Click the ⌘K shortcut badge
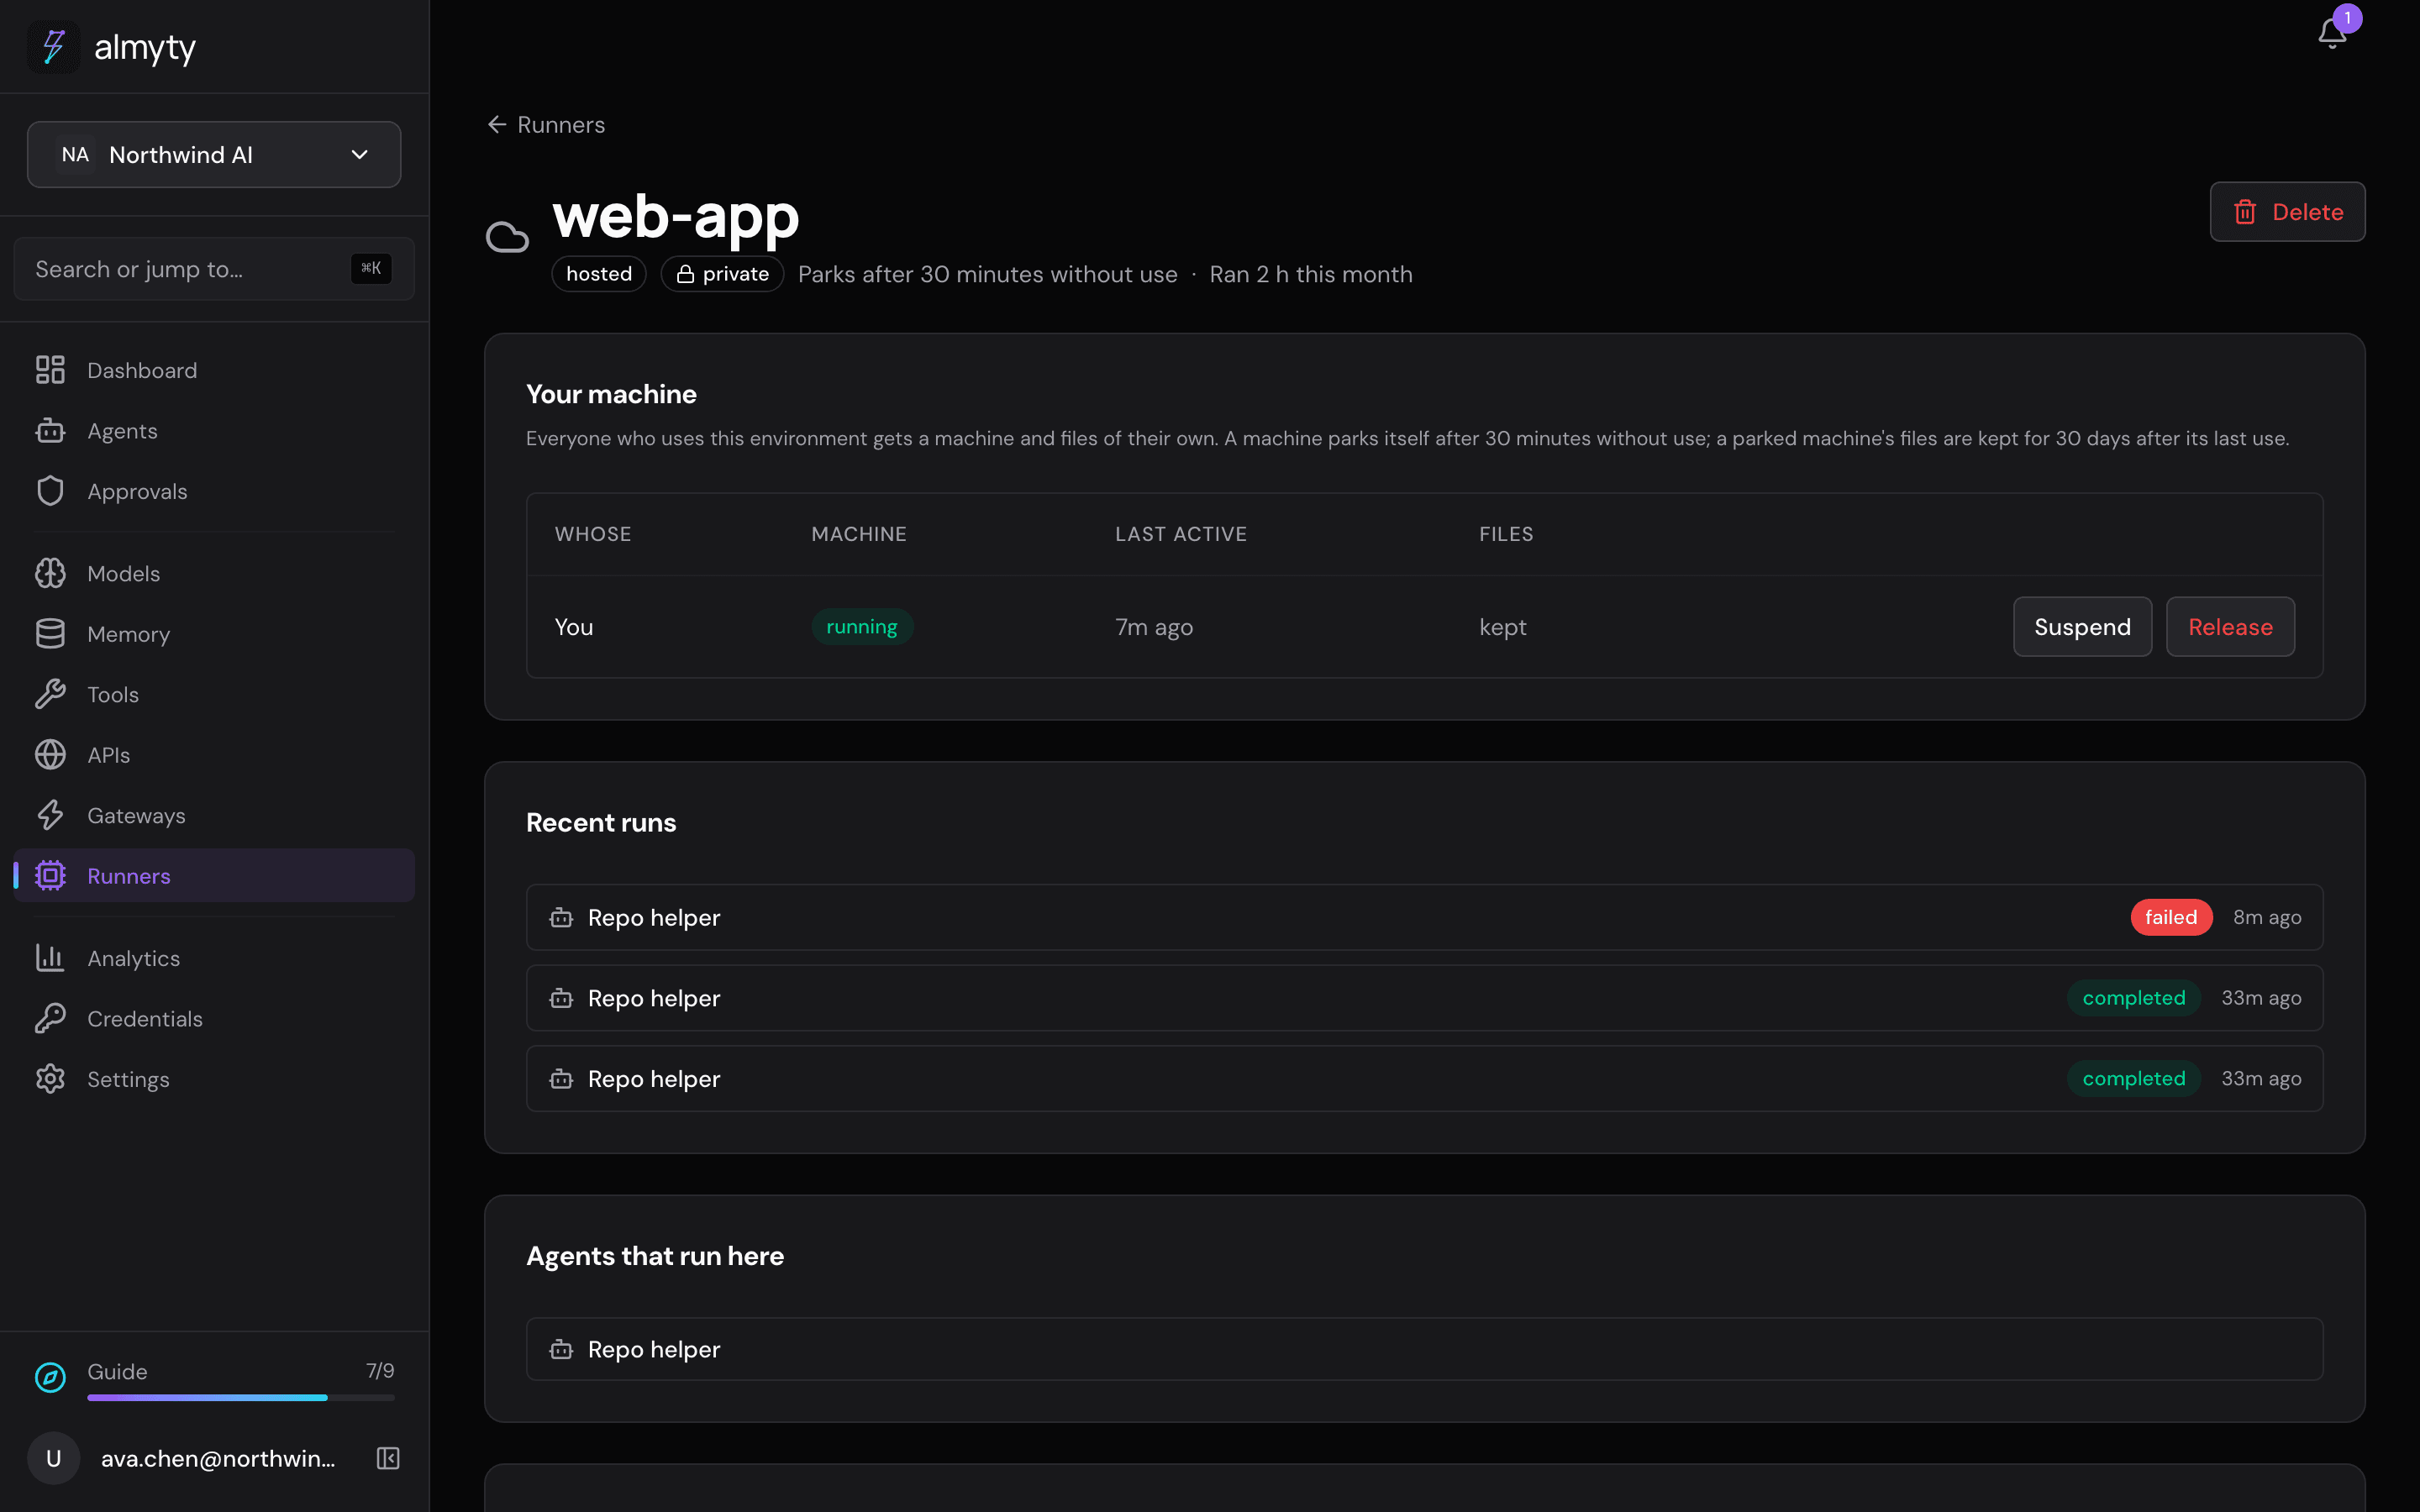2420x1512 pixels. (371, 268)
